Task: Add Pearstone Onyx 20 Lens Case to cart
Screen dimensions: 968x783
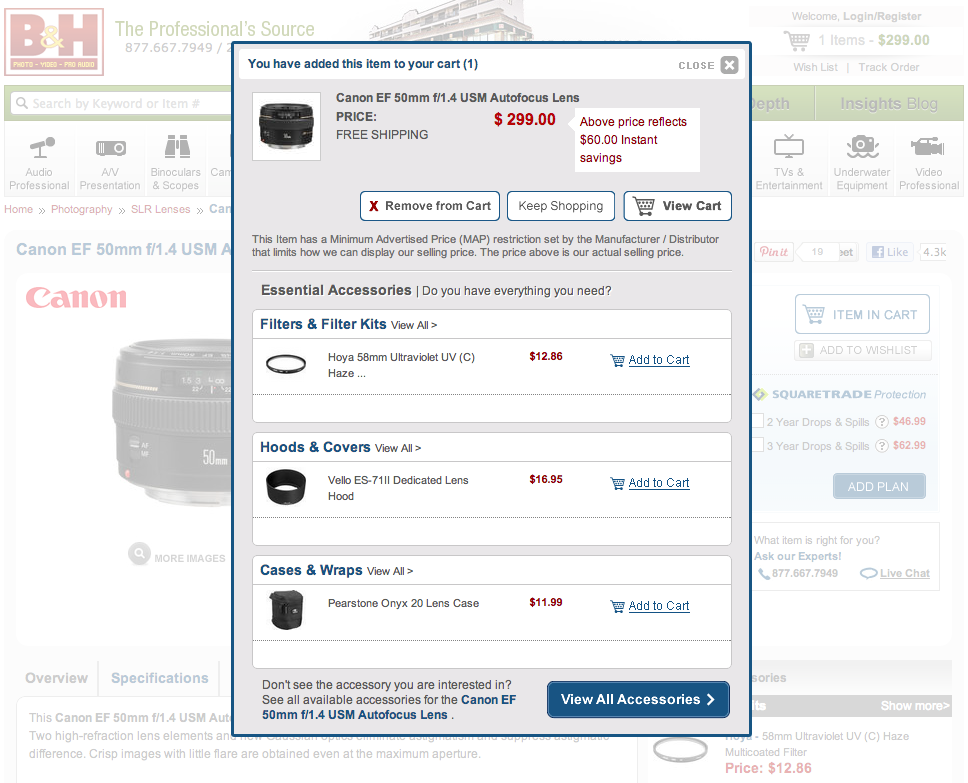Action: [x=659, y=606]
